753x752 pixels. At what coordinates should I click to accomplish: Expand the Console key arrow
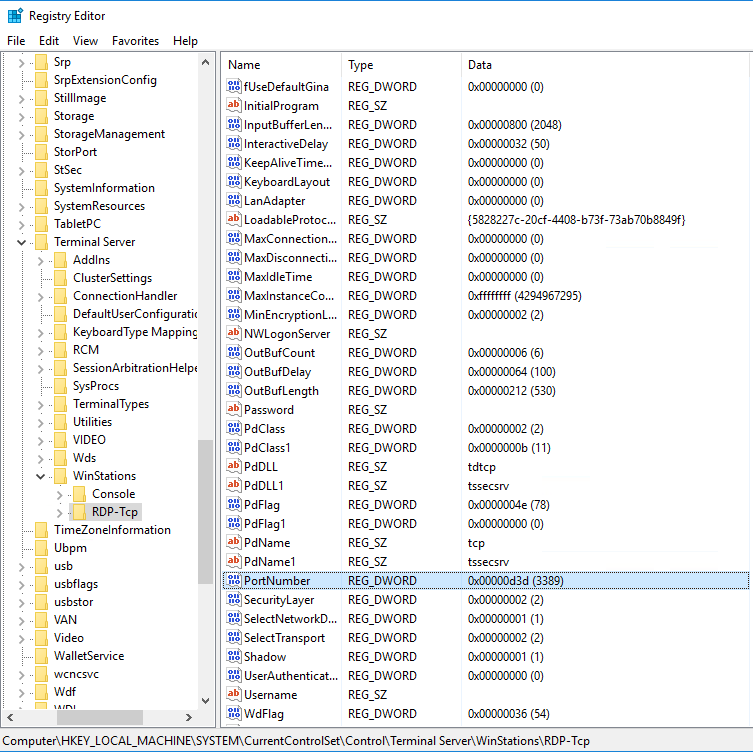60,494
